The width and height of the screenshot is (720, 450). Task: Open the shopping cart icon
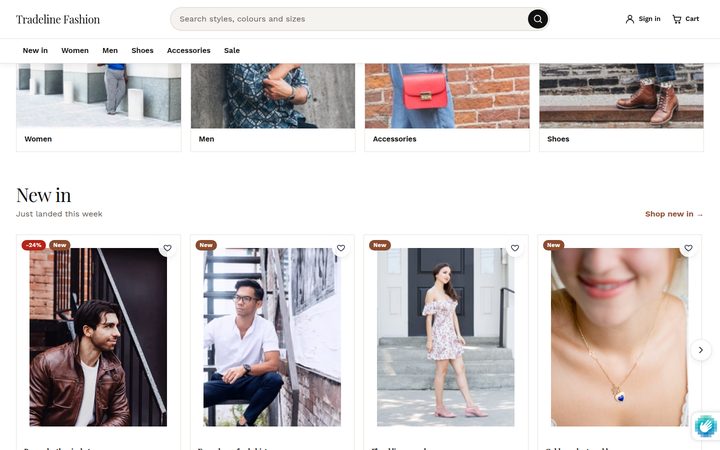(x=676, y=19)
